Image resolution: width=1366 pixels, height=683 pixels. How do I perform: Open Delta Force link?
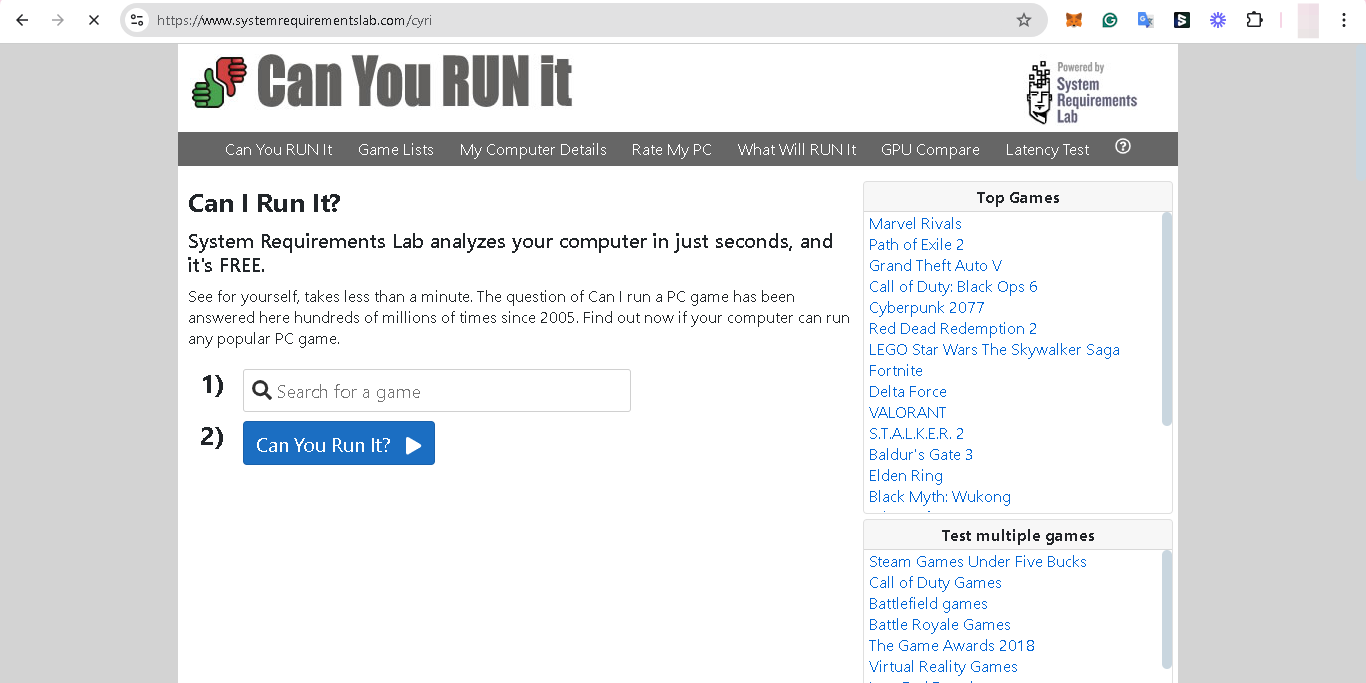tap(908, 392)
